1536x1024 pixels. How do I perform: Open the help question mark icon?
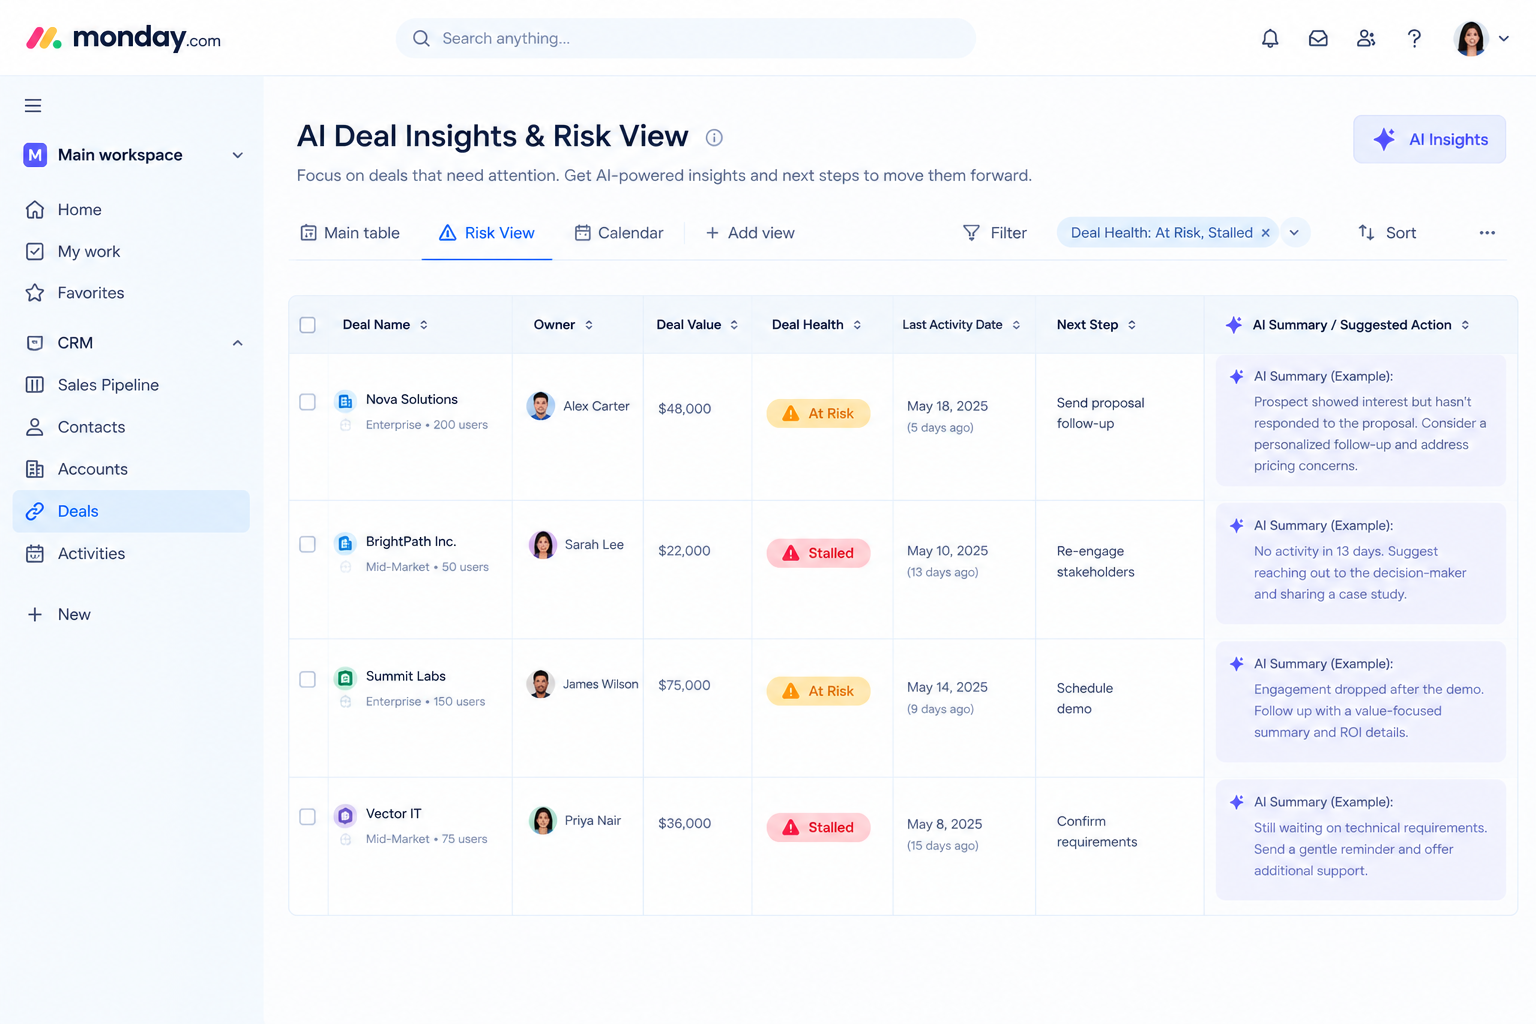click(1414, 39)
